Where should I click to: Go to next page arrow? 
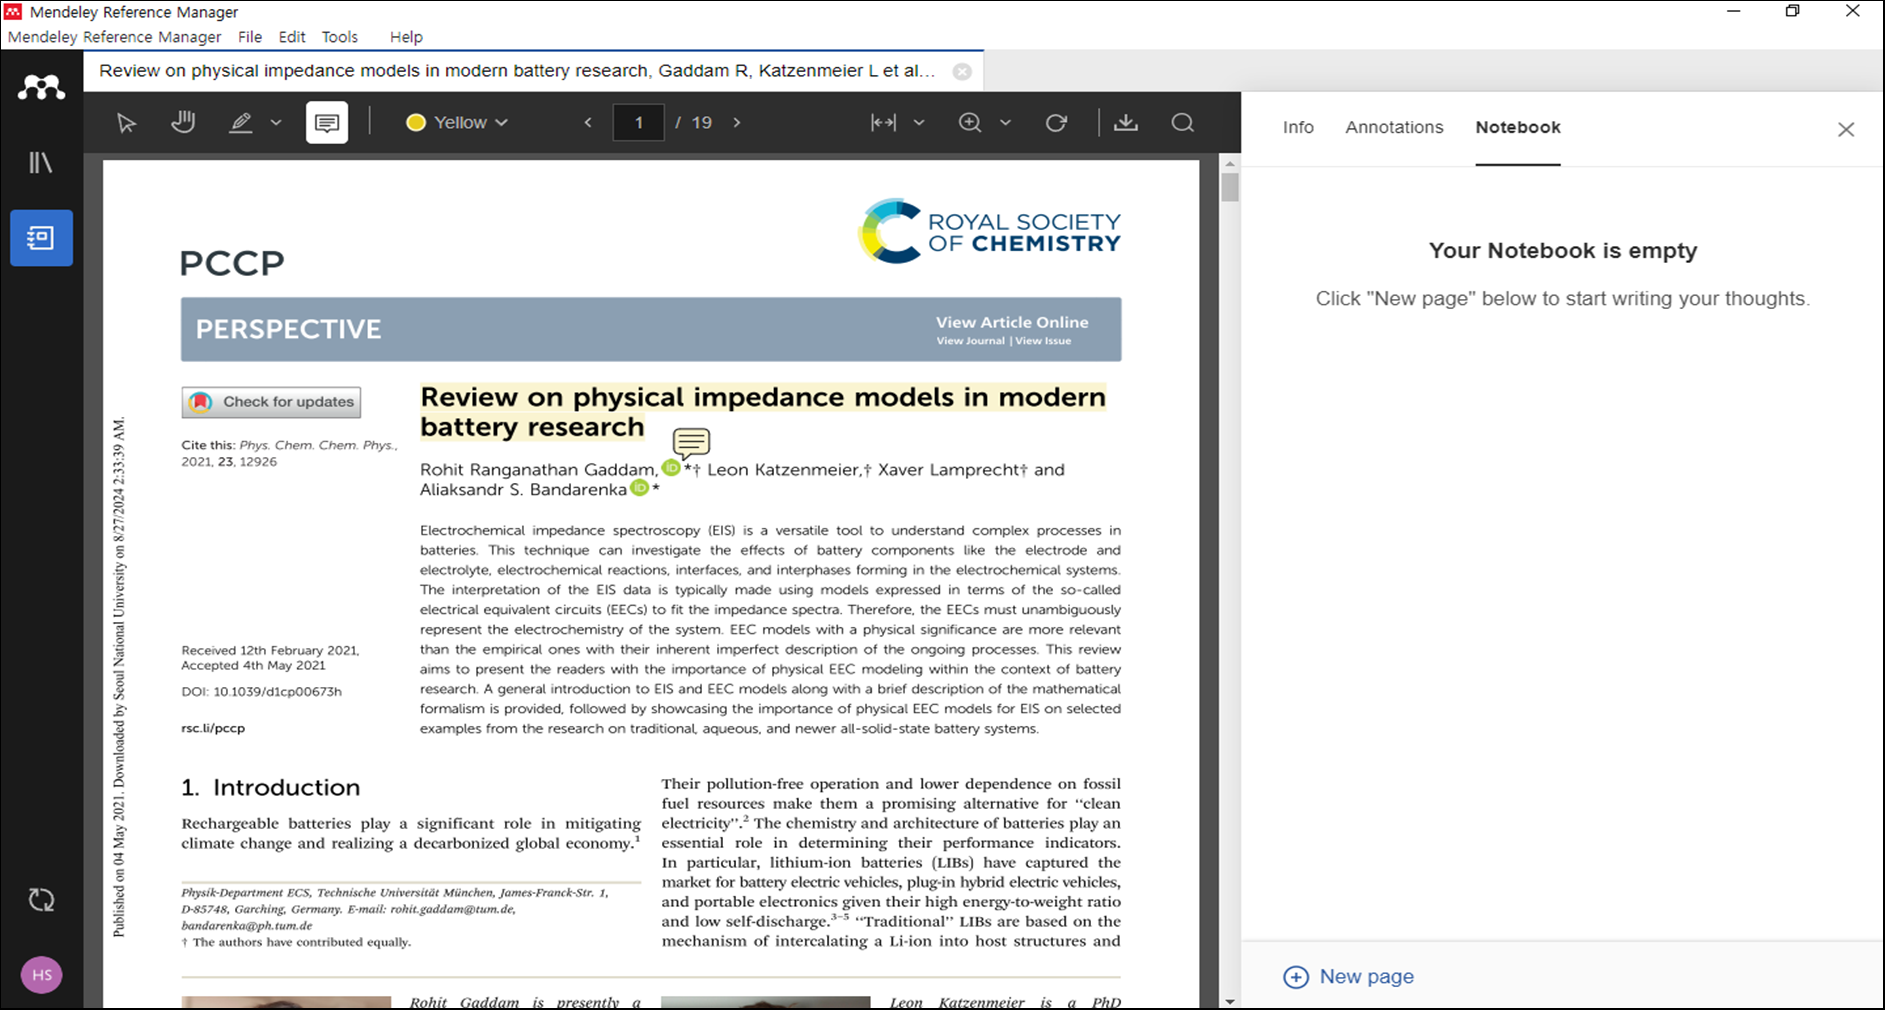[737, 122]
